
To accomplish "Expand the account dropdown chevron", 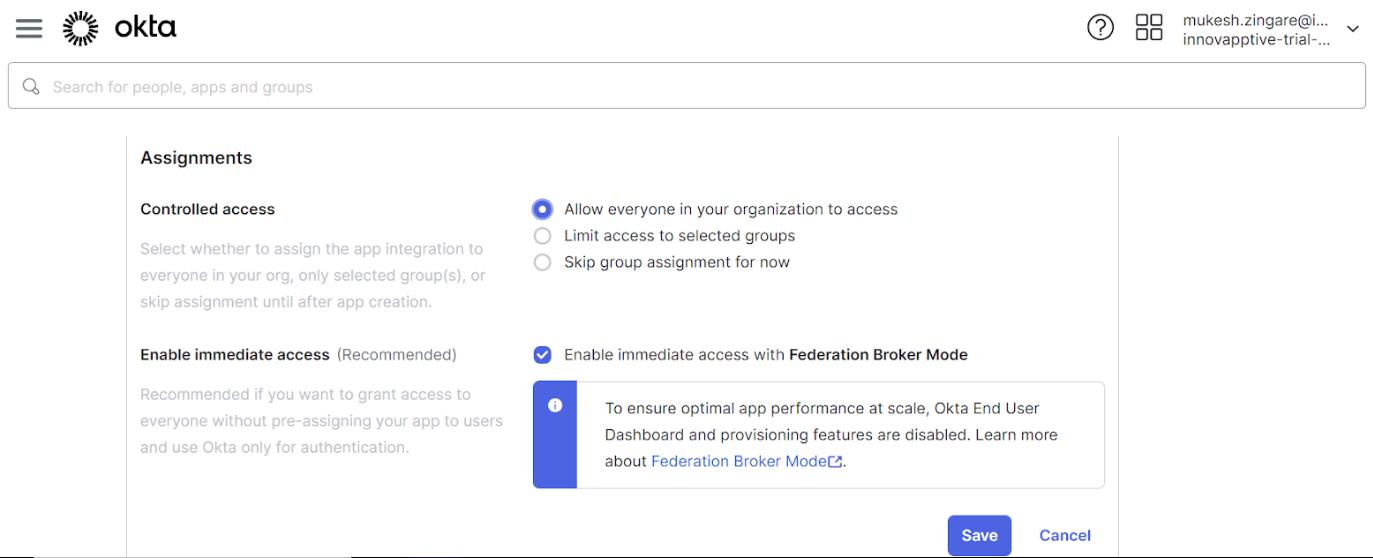I will (1353, 29).
